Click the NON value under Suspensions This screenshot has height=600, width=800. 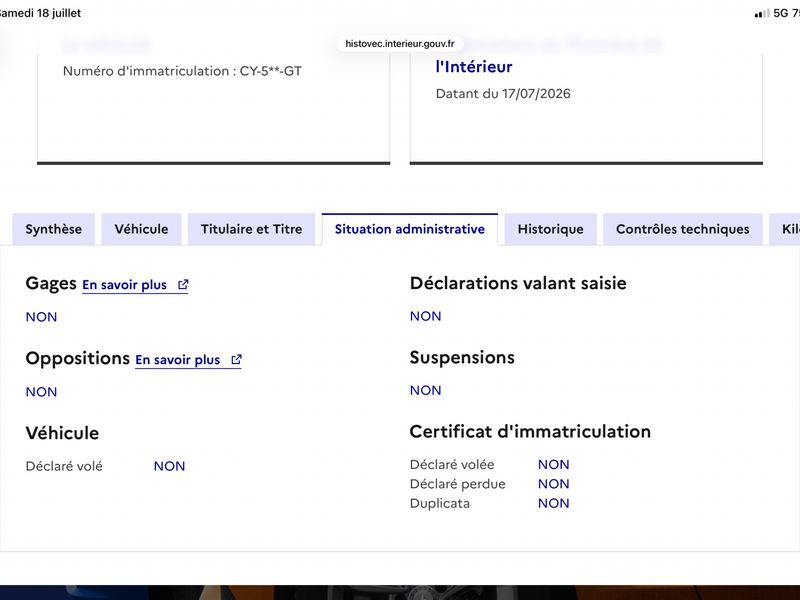click(x=426, y=390)
